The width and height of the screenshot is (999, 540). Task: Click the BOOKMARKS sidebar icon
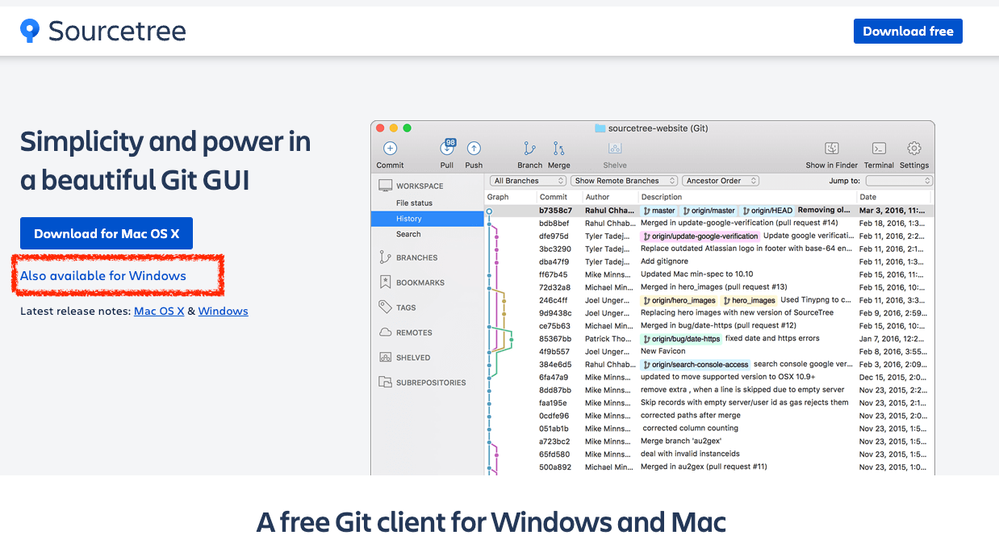(385, 282)
